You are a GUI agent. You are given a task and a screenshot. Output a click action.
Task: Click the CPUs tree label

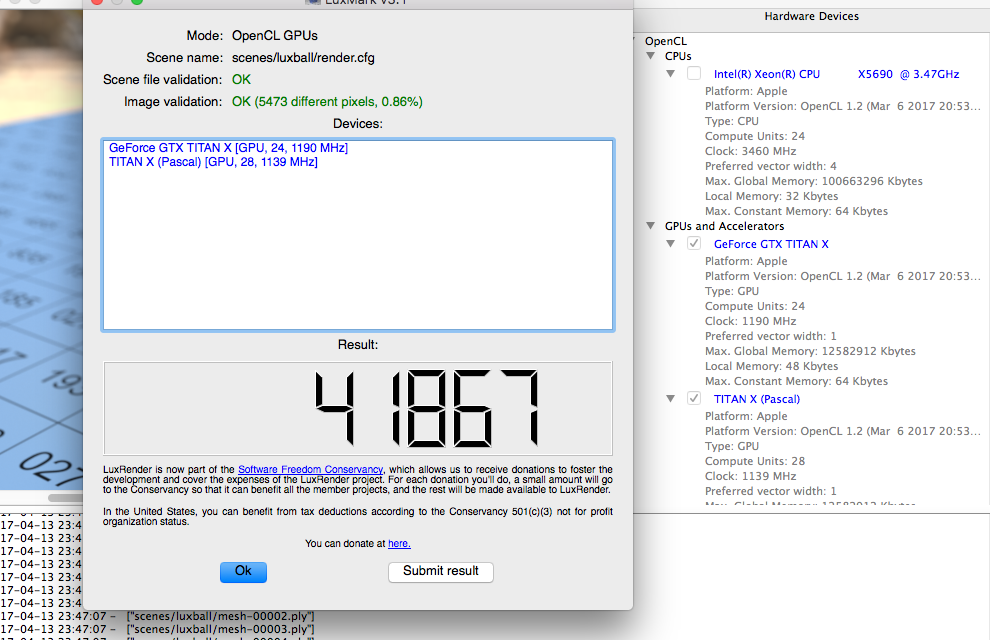coord(678,56)
